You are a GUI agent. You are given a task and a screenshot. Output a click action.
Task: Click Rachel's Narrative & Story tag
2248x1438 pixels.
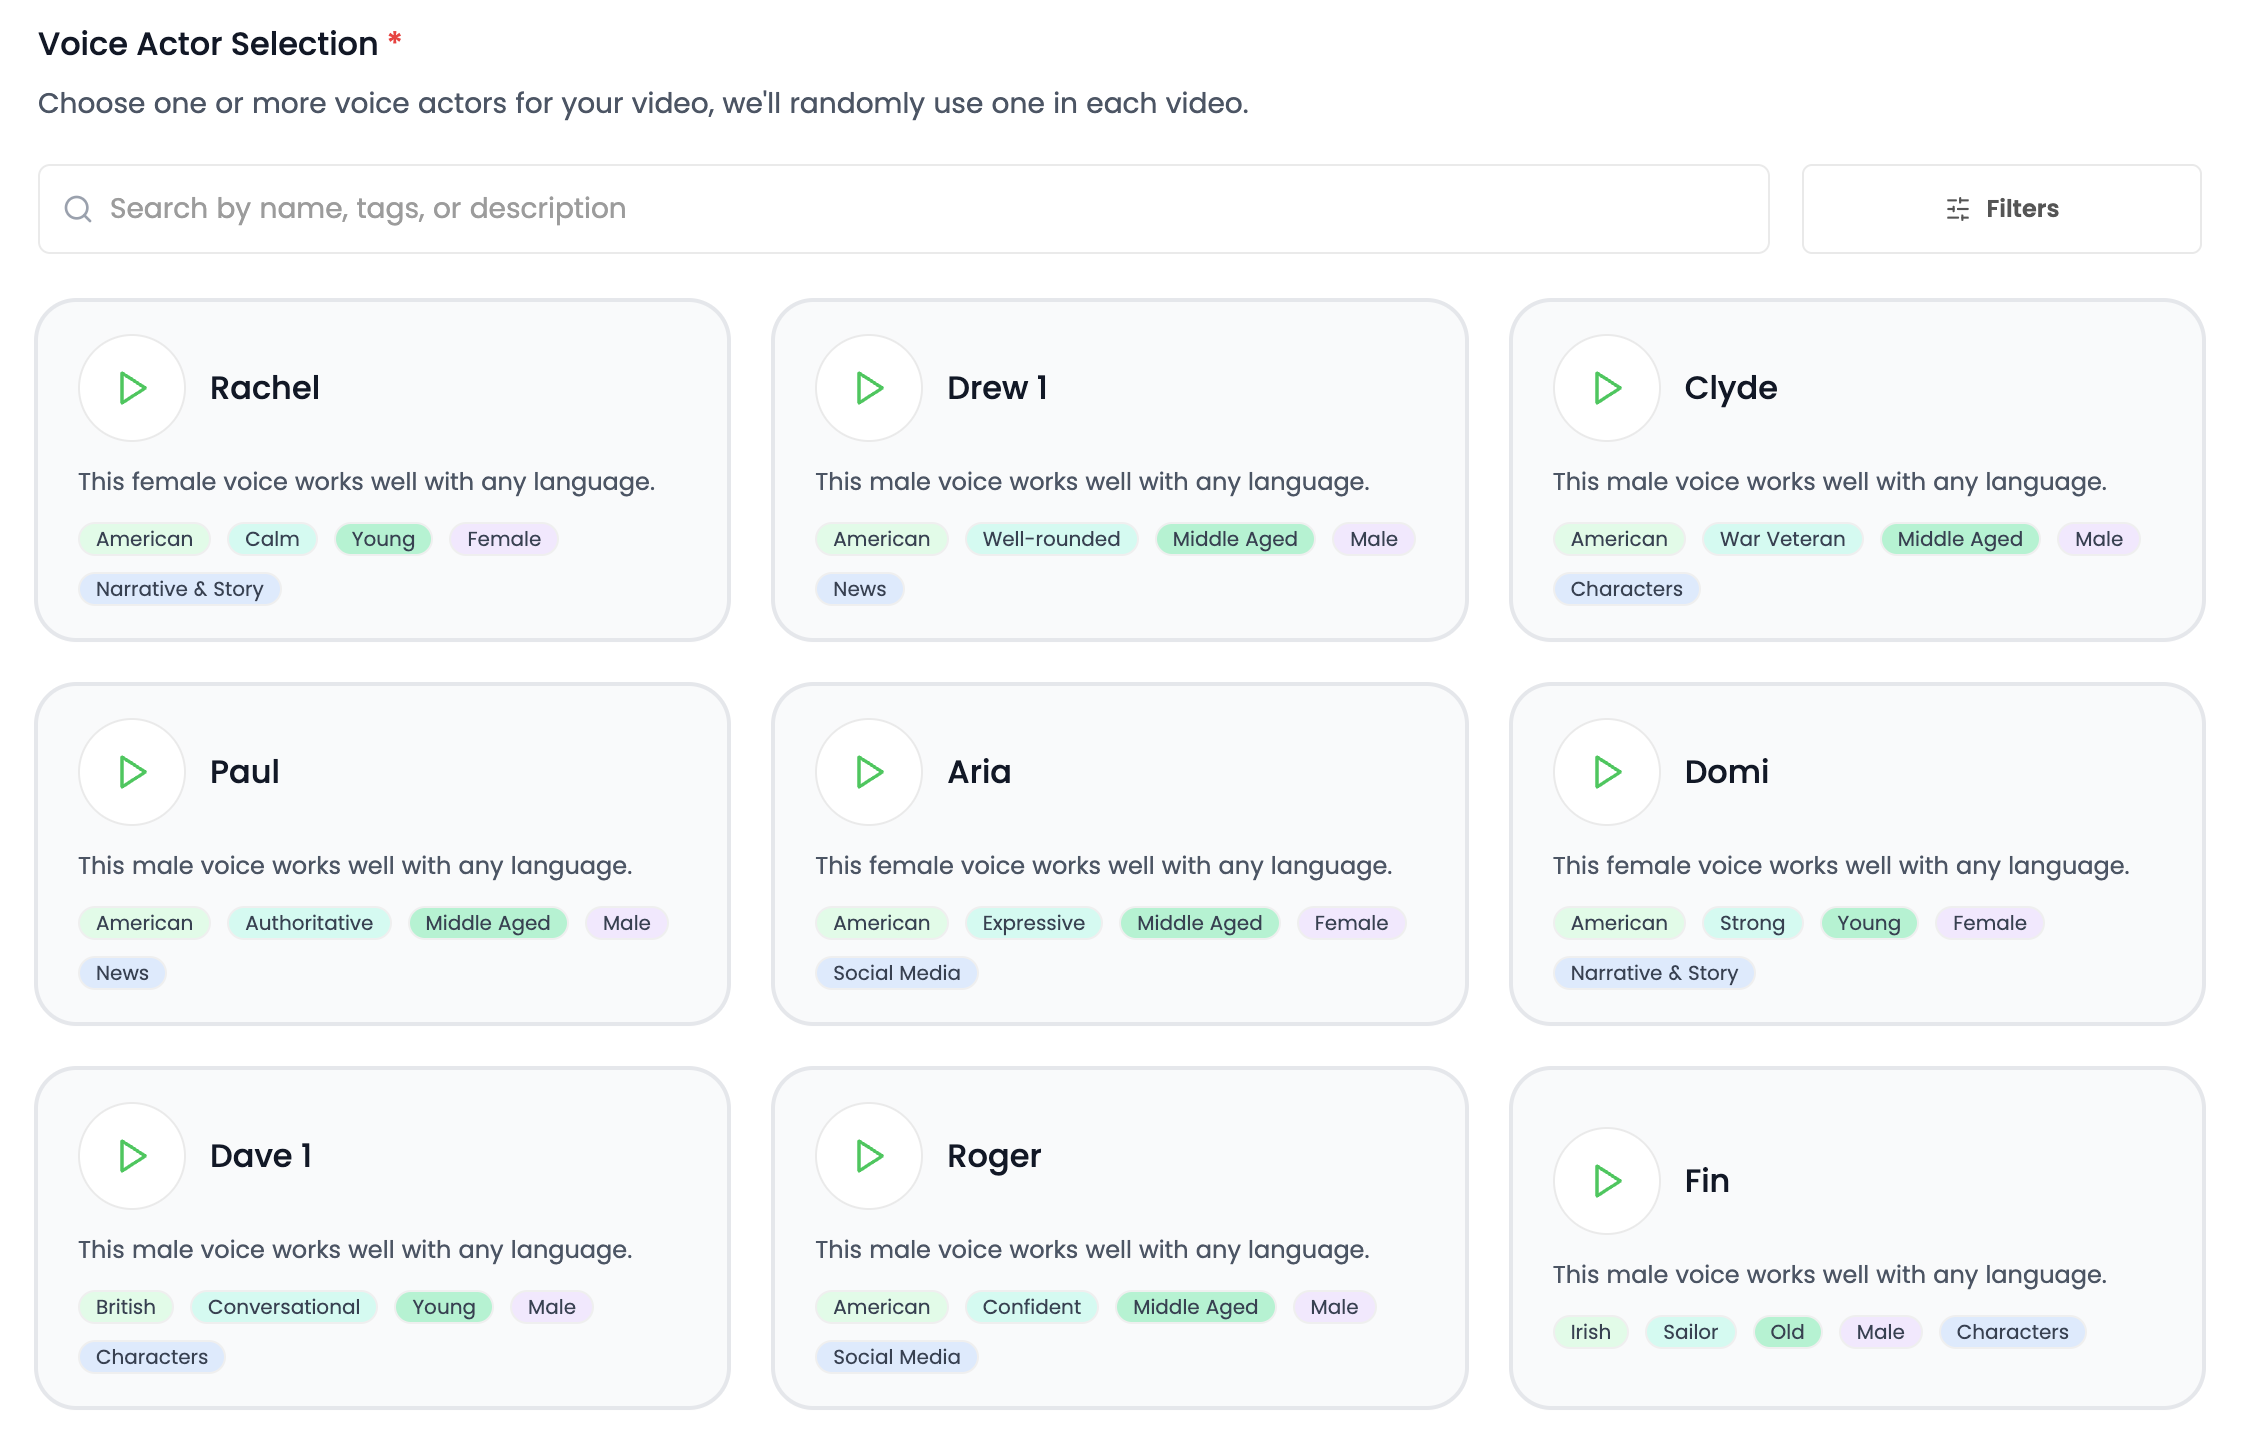pyautogui.click(x=179, y=589)
